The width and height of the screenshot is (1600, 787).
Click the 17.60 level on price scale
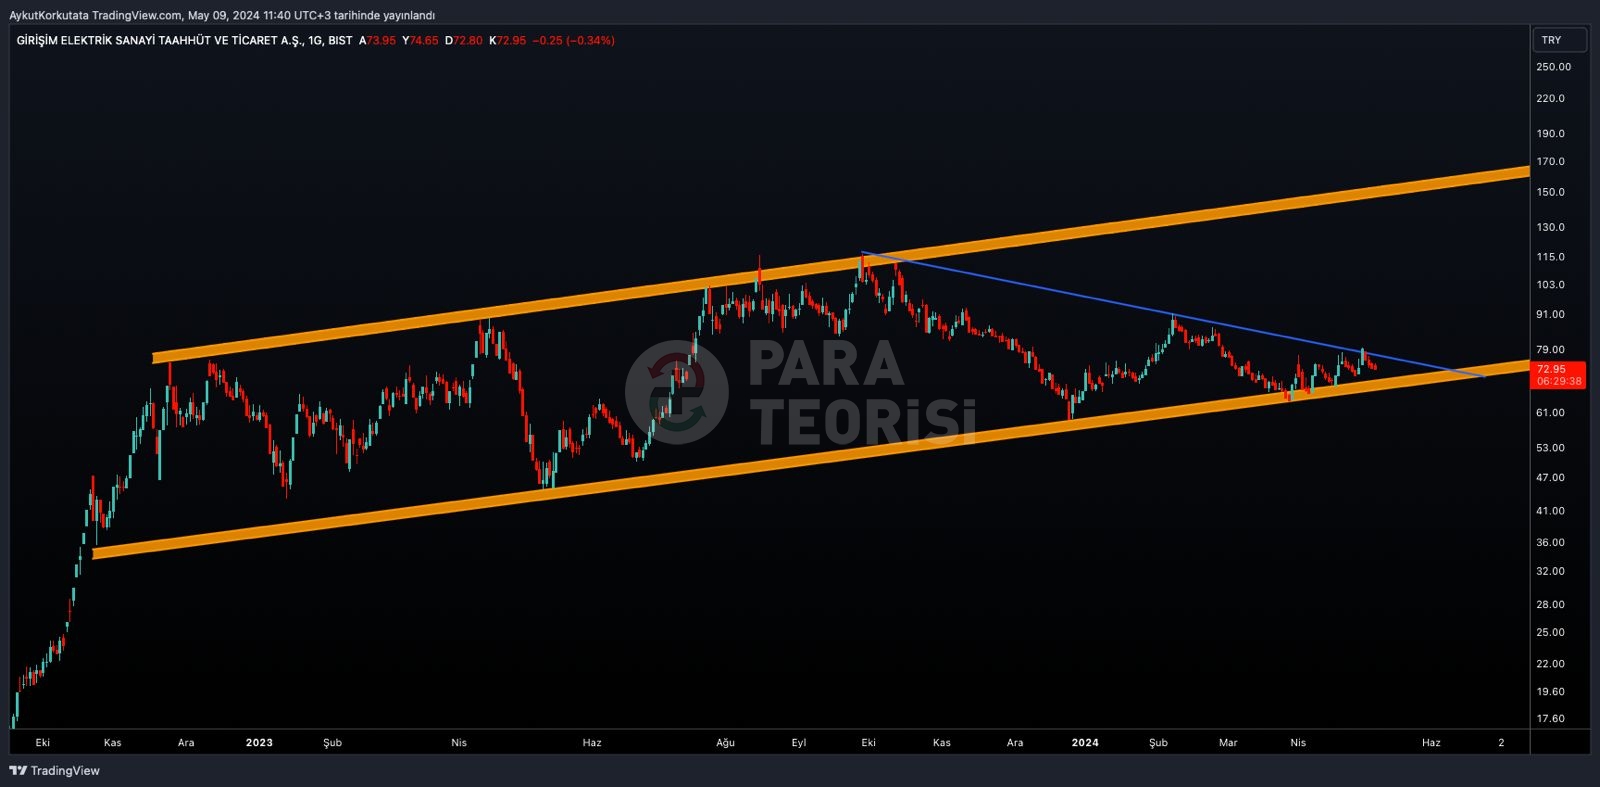[x=1550, y=719]
